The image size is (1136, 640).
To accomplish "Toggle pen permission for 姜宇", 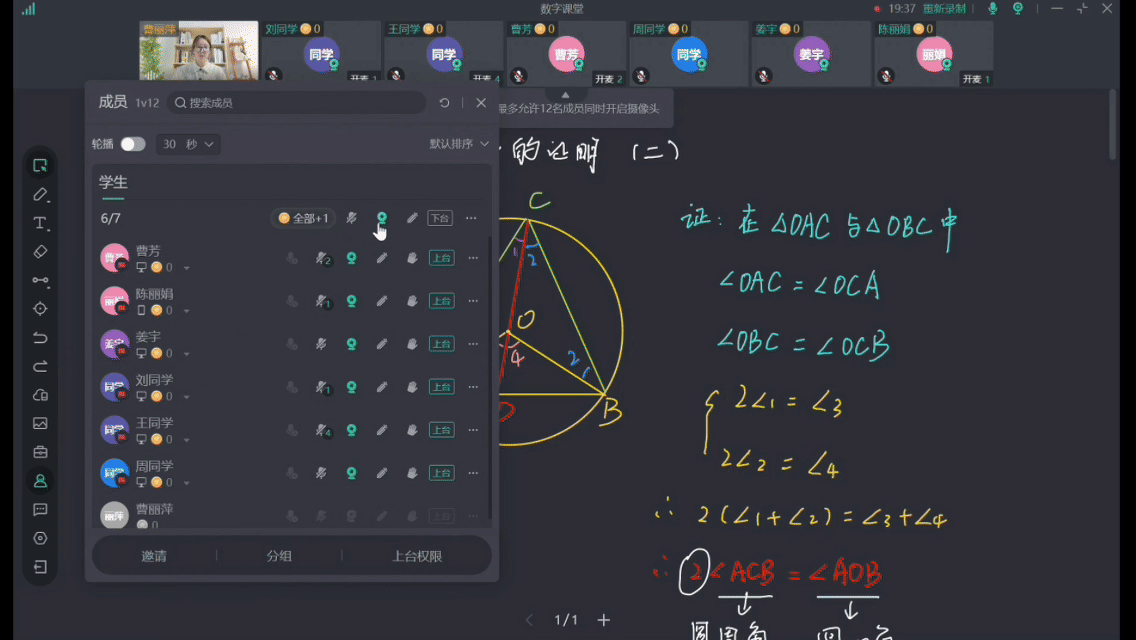I will (x=382, y=344).
